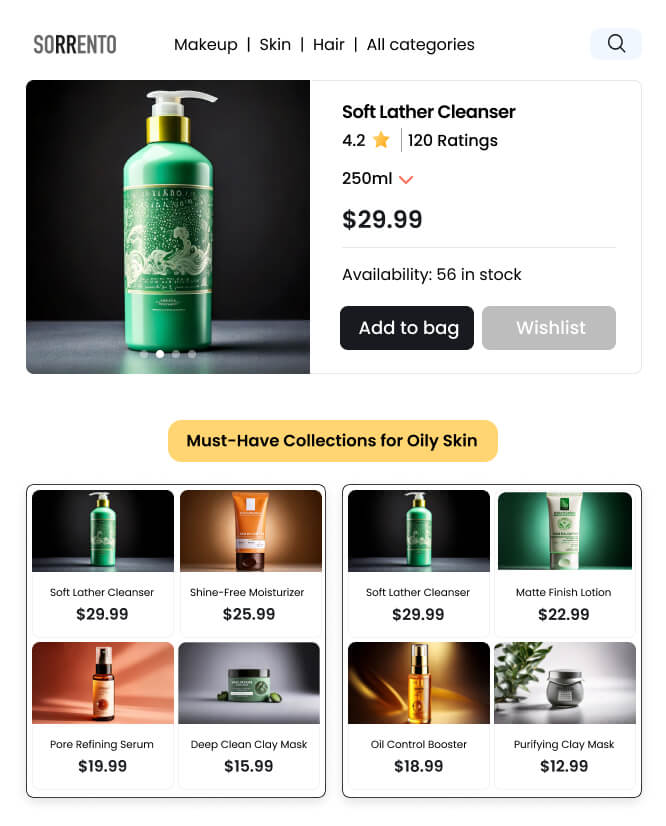Go to Hair category

coord(328,44)
